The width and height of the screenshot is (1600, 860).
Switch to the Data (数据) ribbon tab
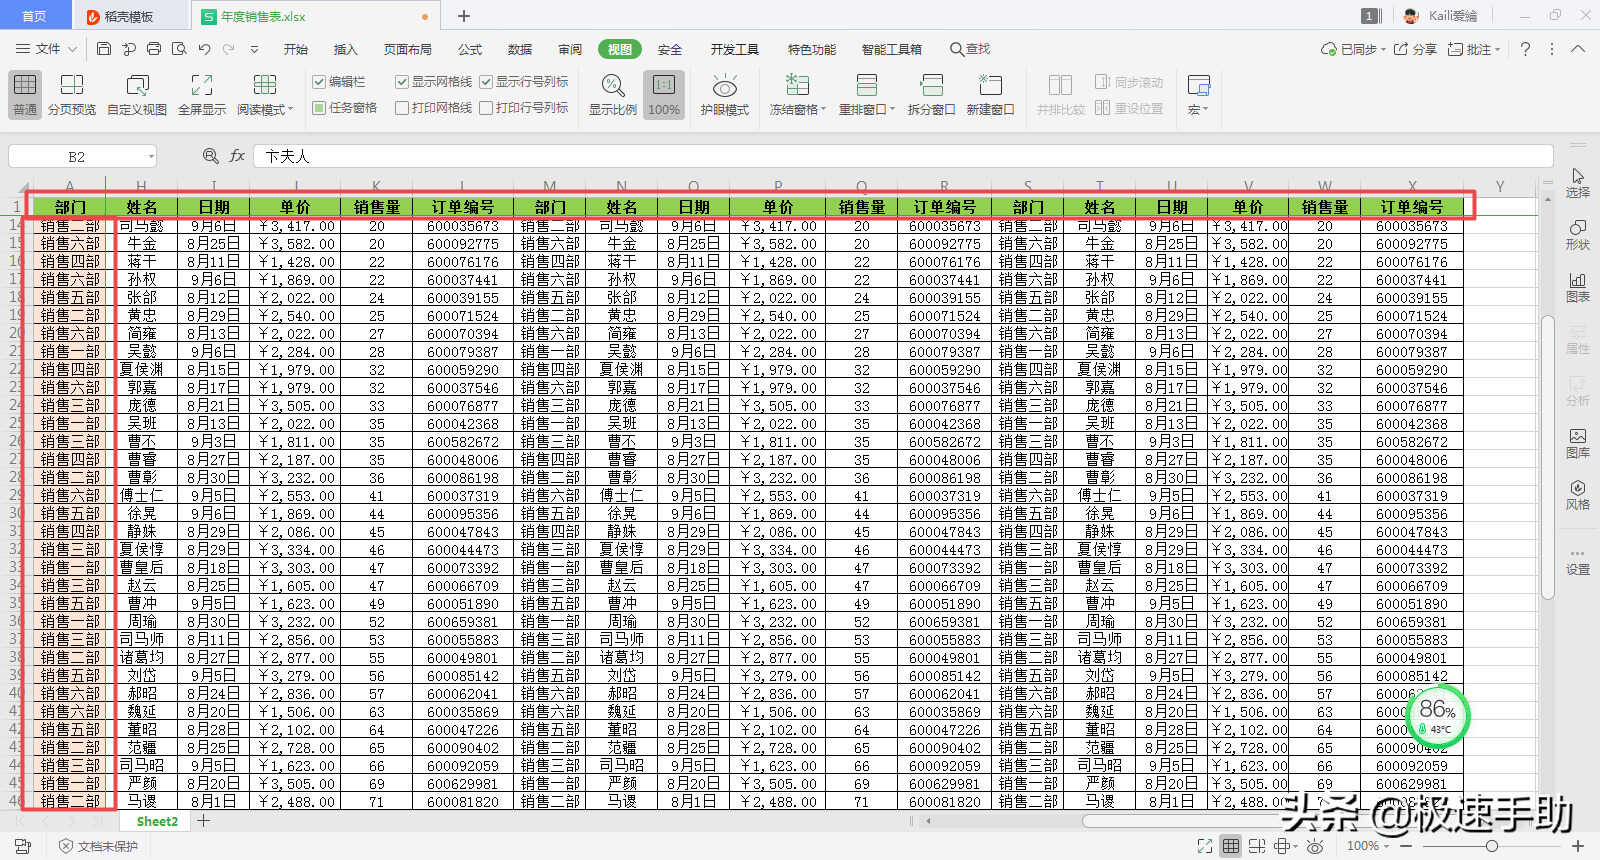(x=520, y=49)
